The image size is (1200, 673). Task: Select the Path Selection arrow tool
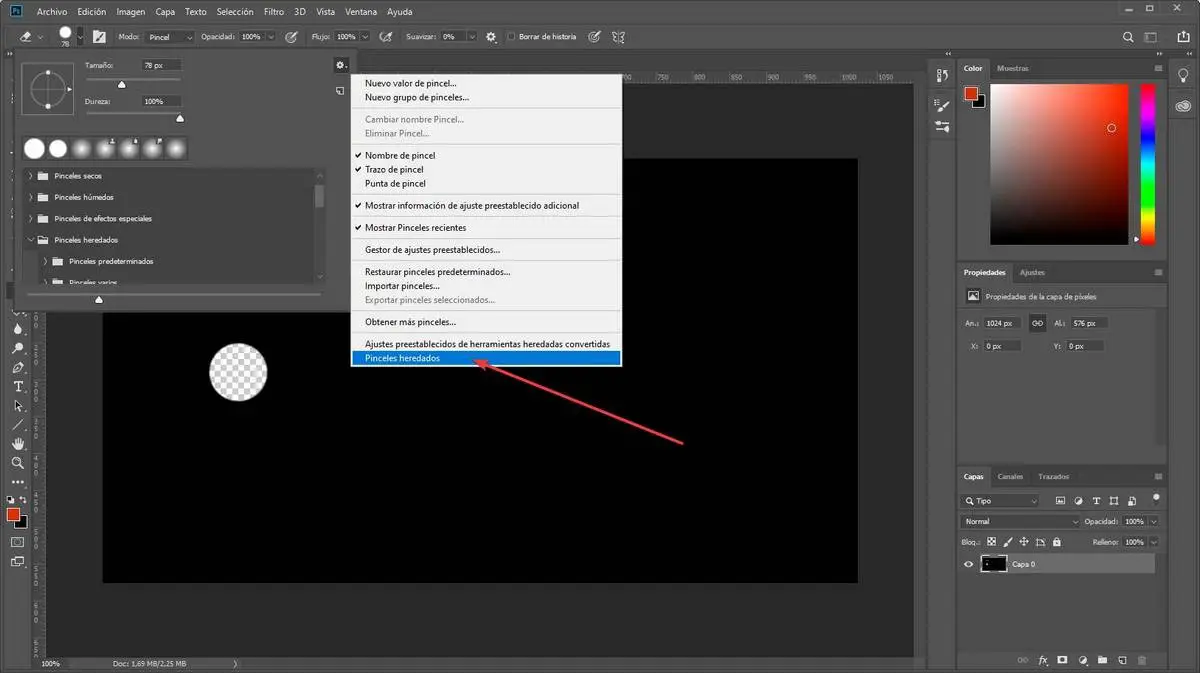point(18,405)
